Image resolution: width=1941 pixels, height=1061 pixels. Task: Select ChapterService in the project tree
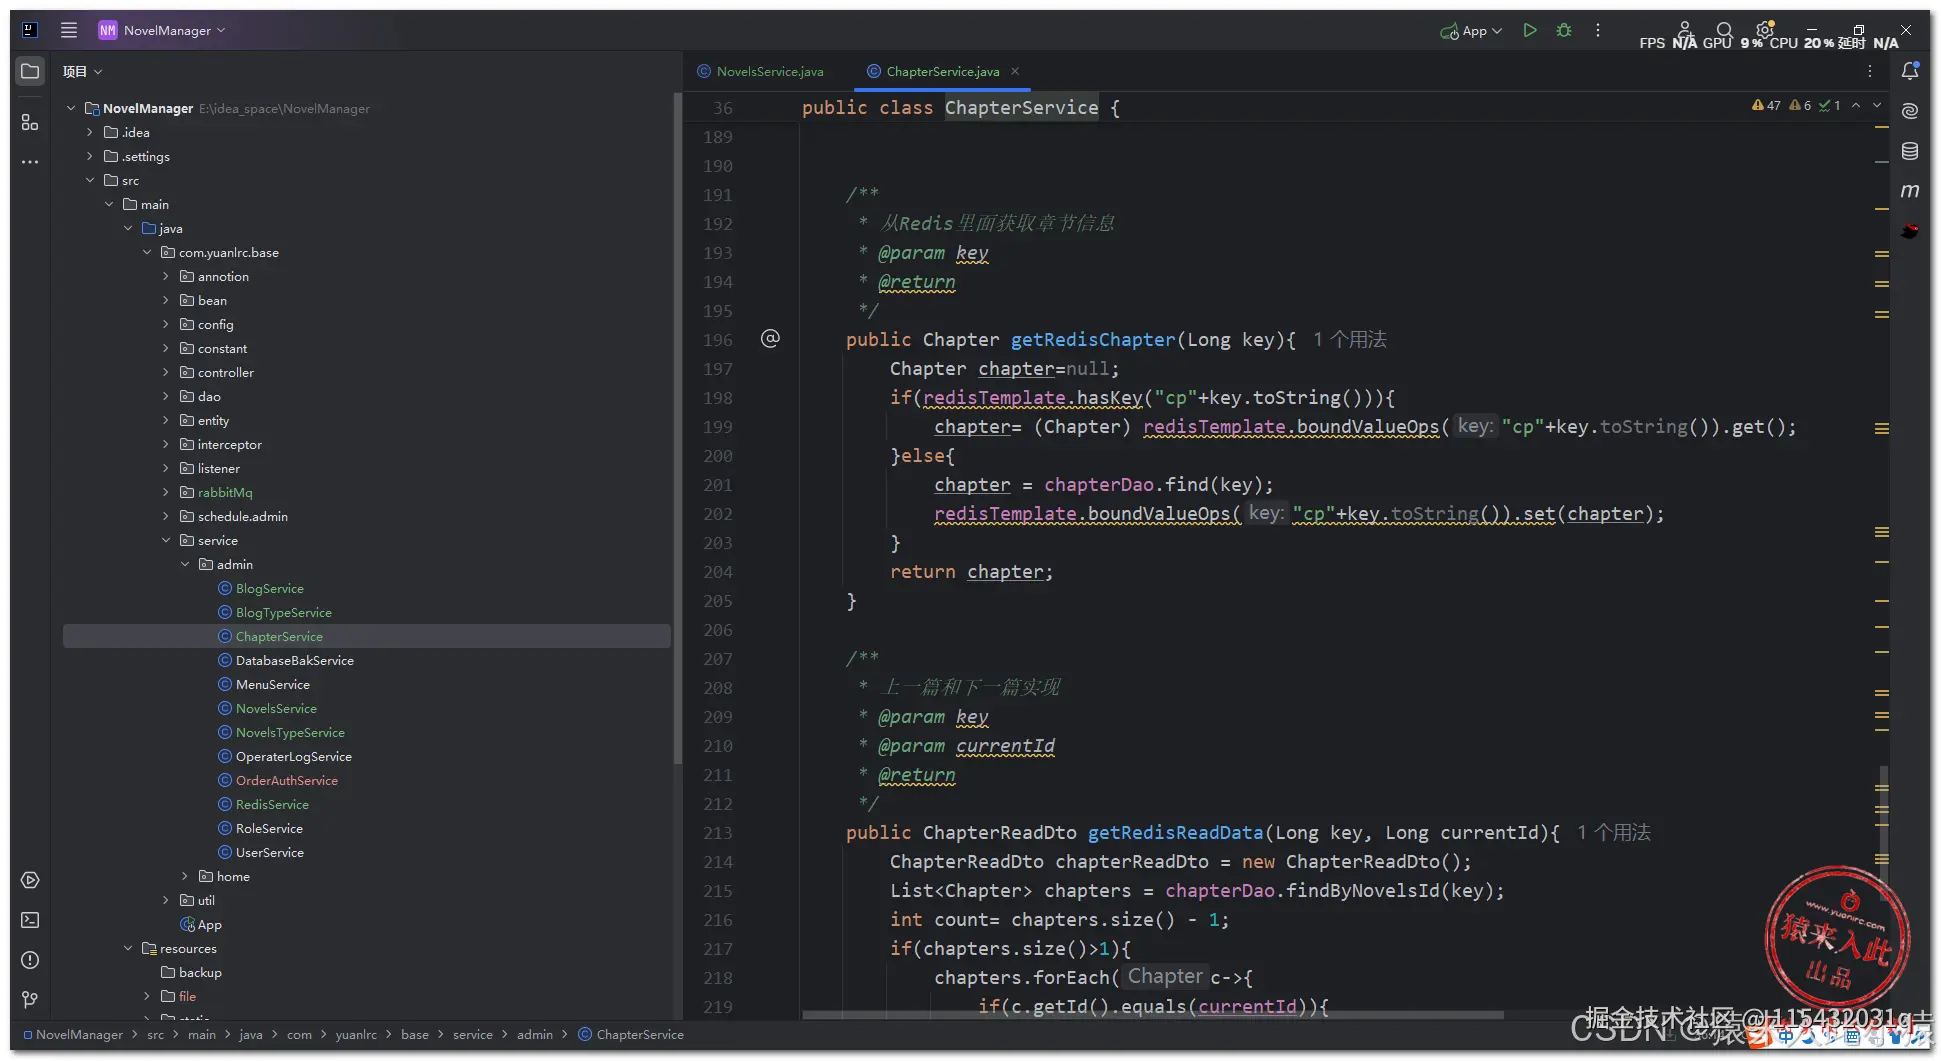point(279,636)
